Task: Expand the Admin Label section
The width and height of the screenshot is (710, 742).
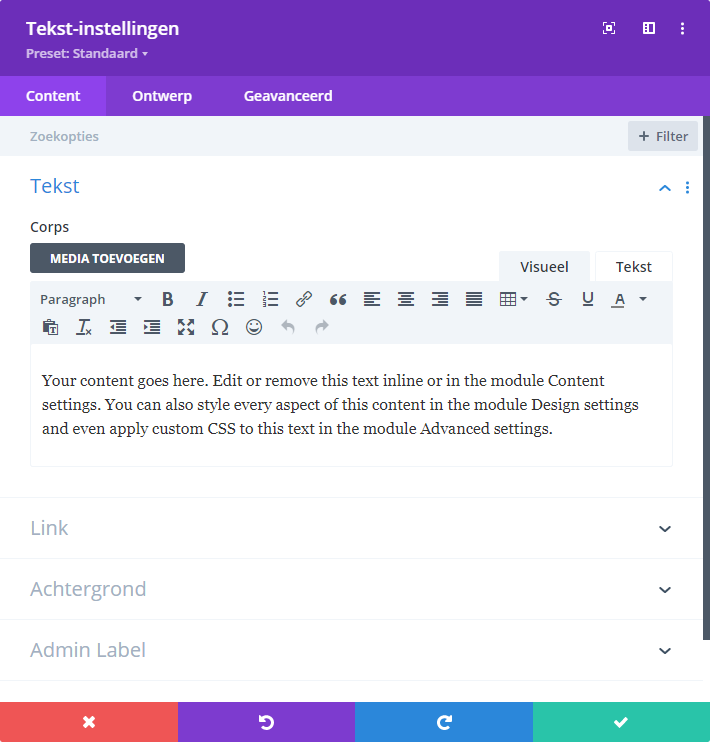Action: pos(351,650)
